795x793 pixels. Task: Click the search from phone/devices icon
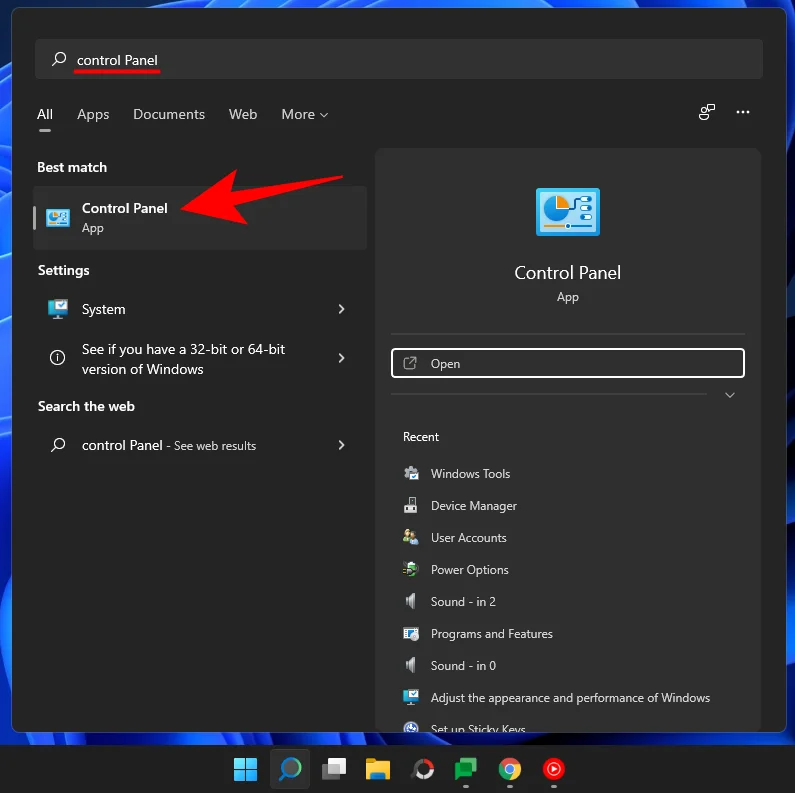[x=707, y=113]
